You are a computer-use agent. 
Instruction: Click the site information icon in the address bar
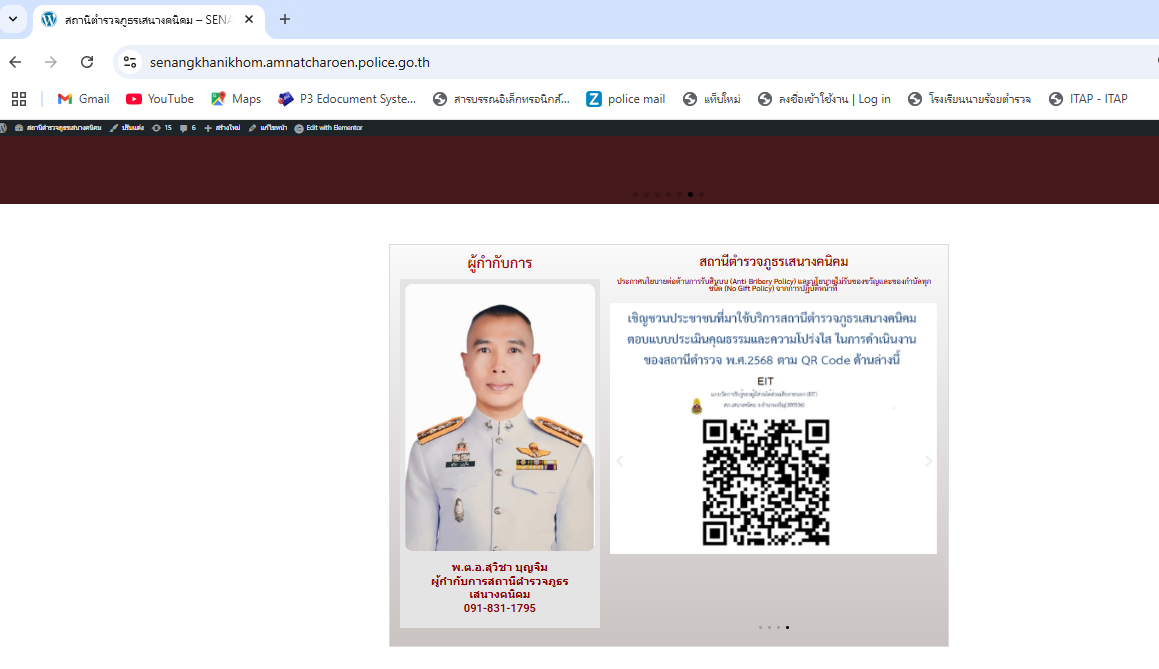point(130,62)
